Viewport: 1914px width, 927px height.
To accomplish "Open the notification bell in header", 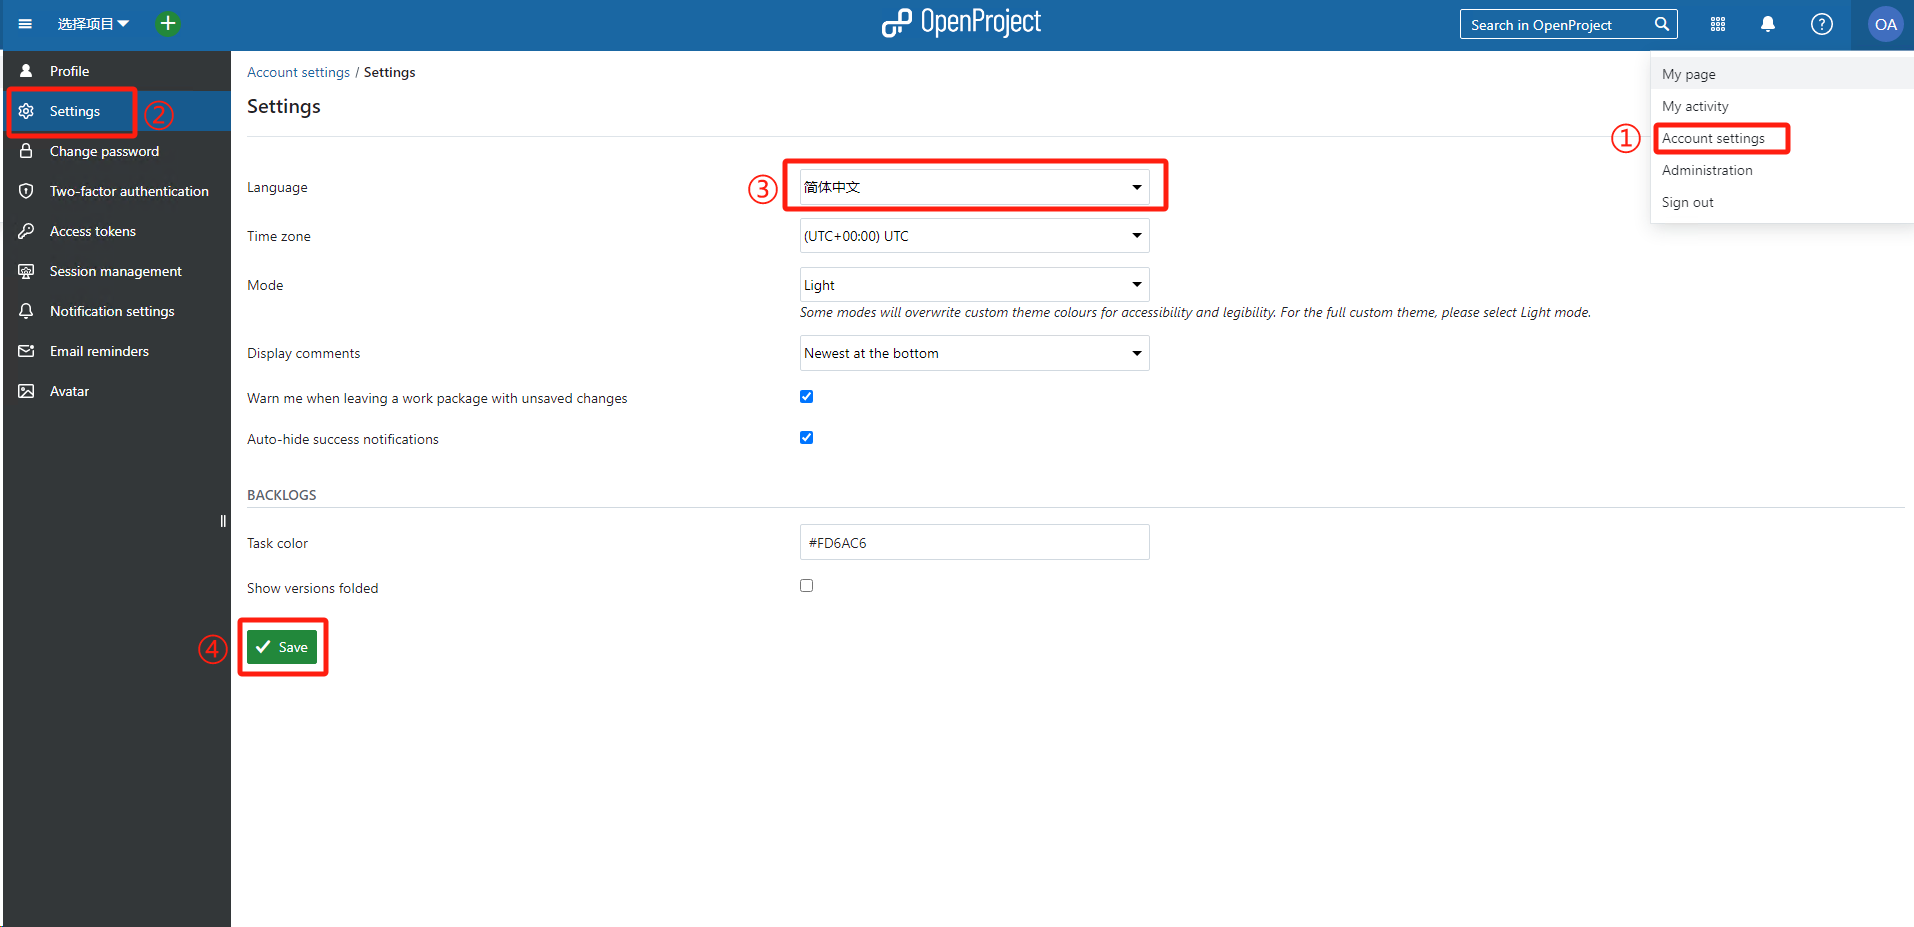I will tap(1768, 24).
